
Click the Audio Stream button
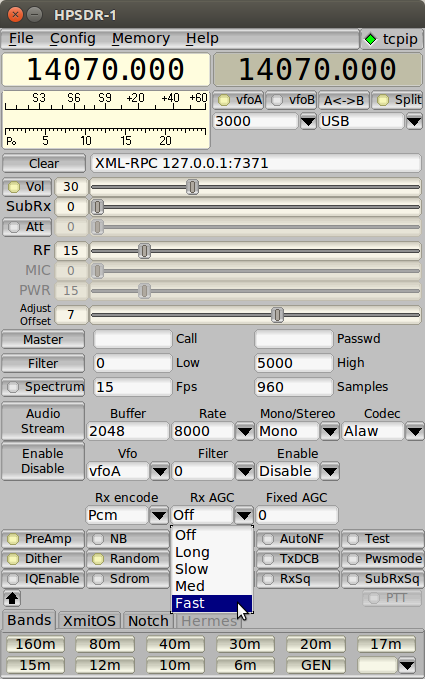click(43, 421)
